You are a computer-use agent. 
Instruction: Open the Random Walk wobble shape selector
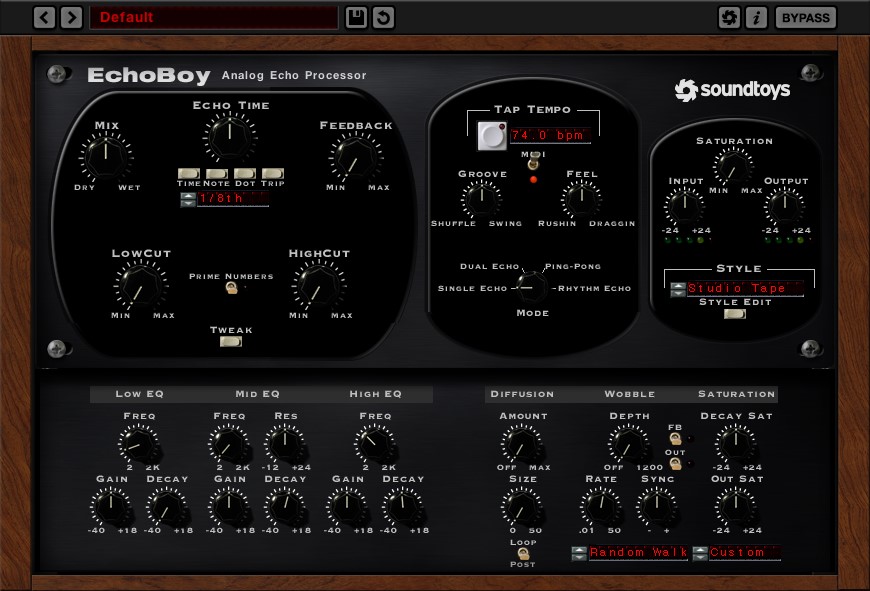coord(638,553)
